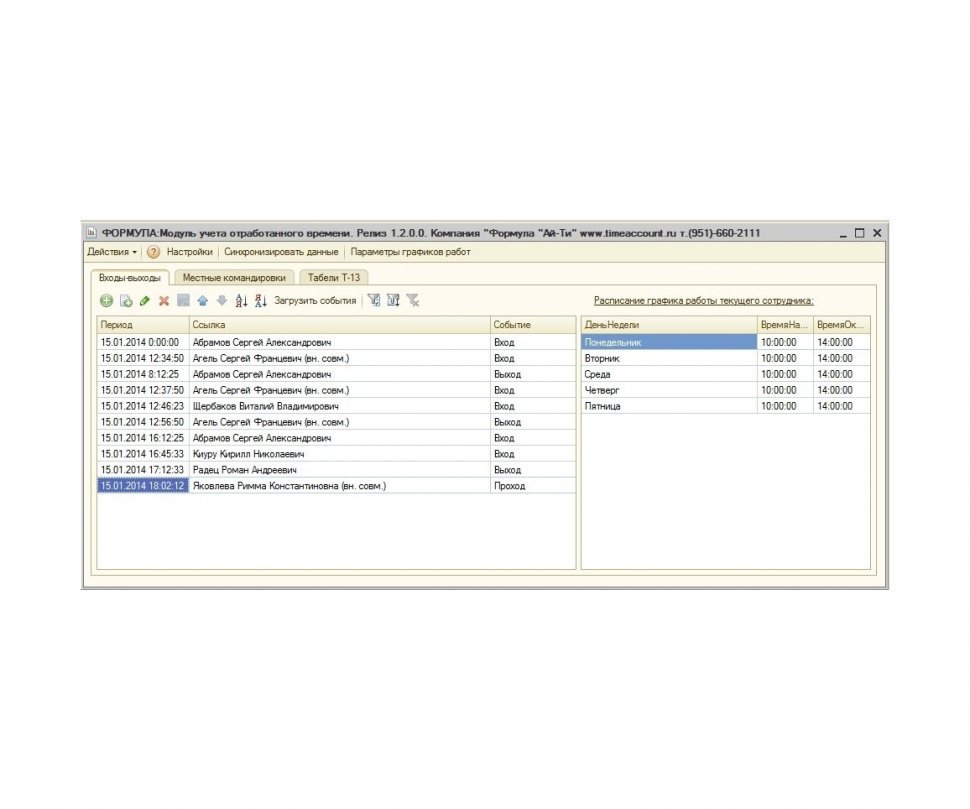Open the Настройки menu item

pos(189,252)
